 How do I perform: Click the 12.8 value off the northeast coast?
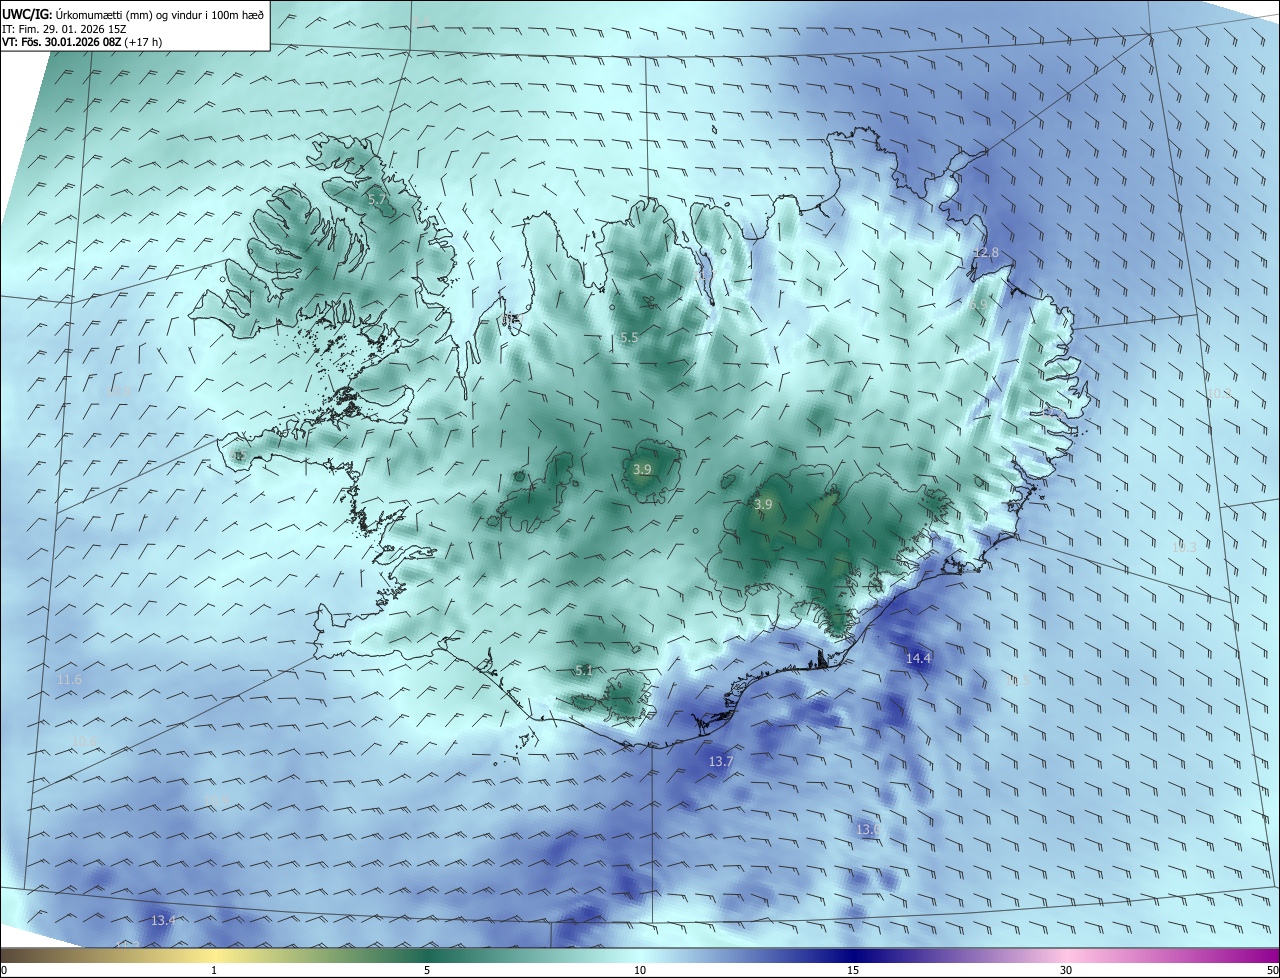point(986,252)
